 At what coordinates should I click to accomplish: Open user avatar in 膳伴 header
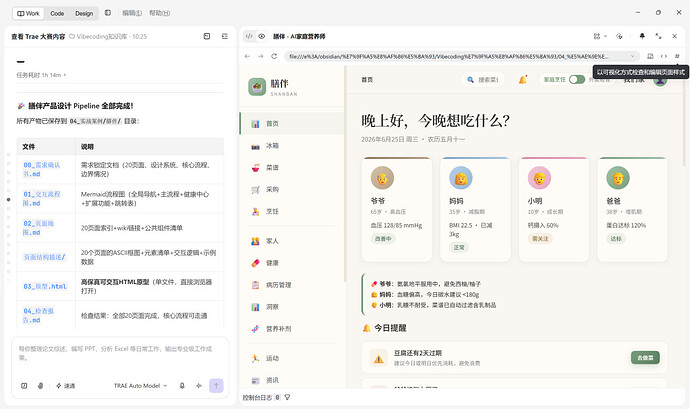[x=660, y=81]
